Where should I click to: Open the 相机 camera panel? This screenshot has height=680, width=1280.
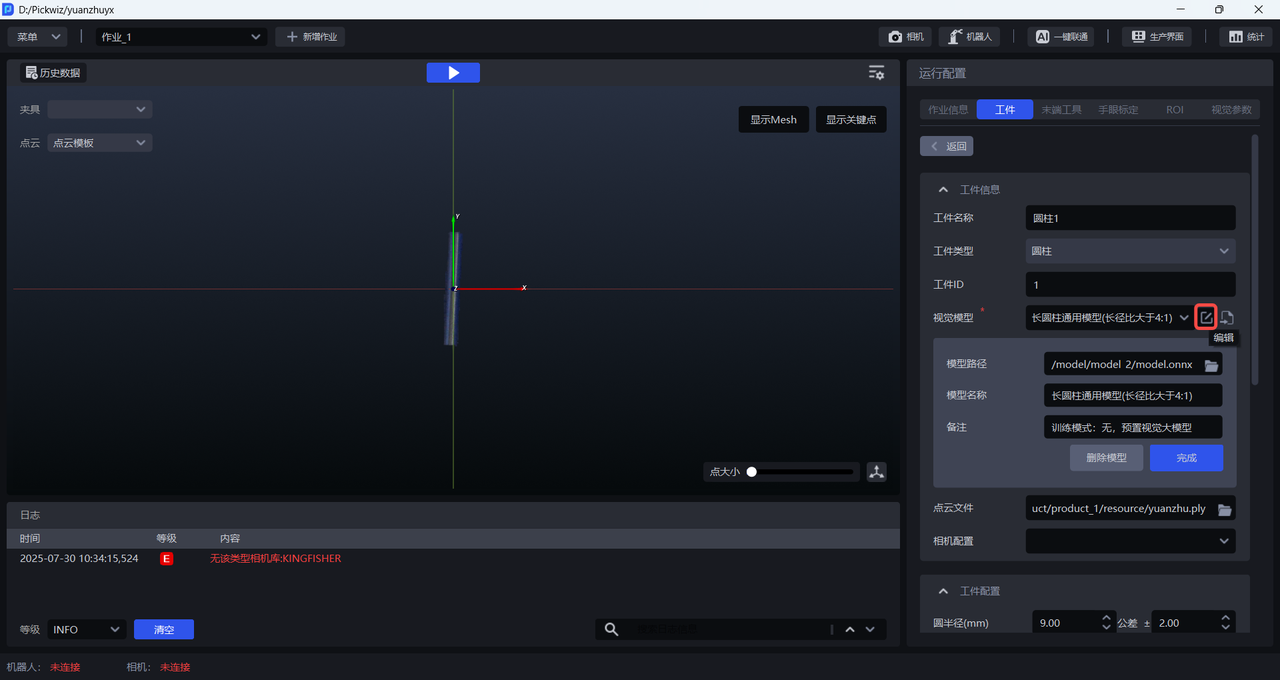tap(906, 37)
